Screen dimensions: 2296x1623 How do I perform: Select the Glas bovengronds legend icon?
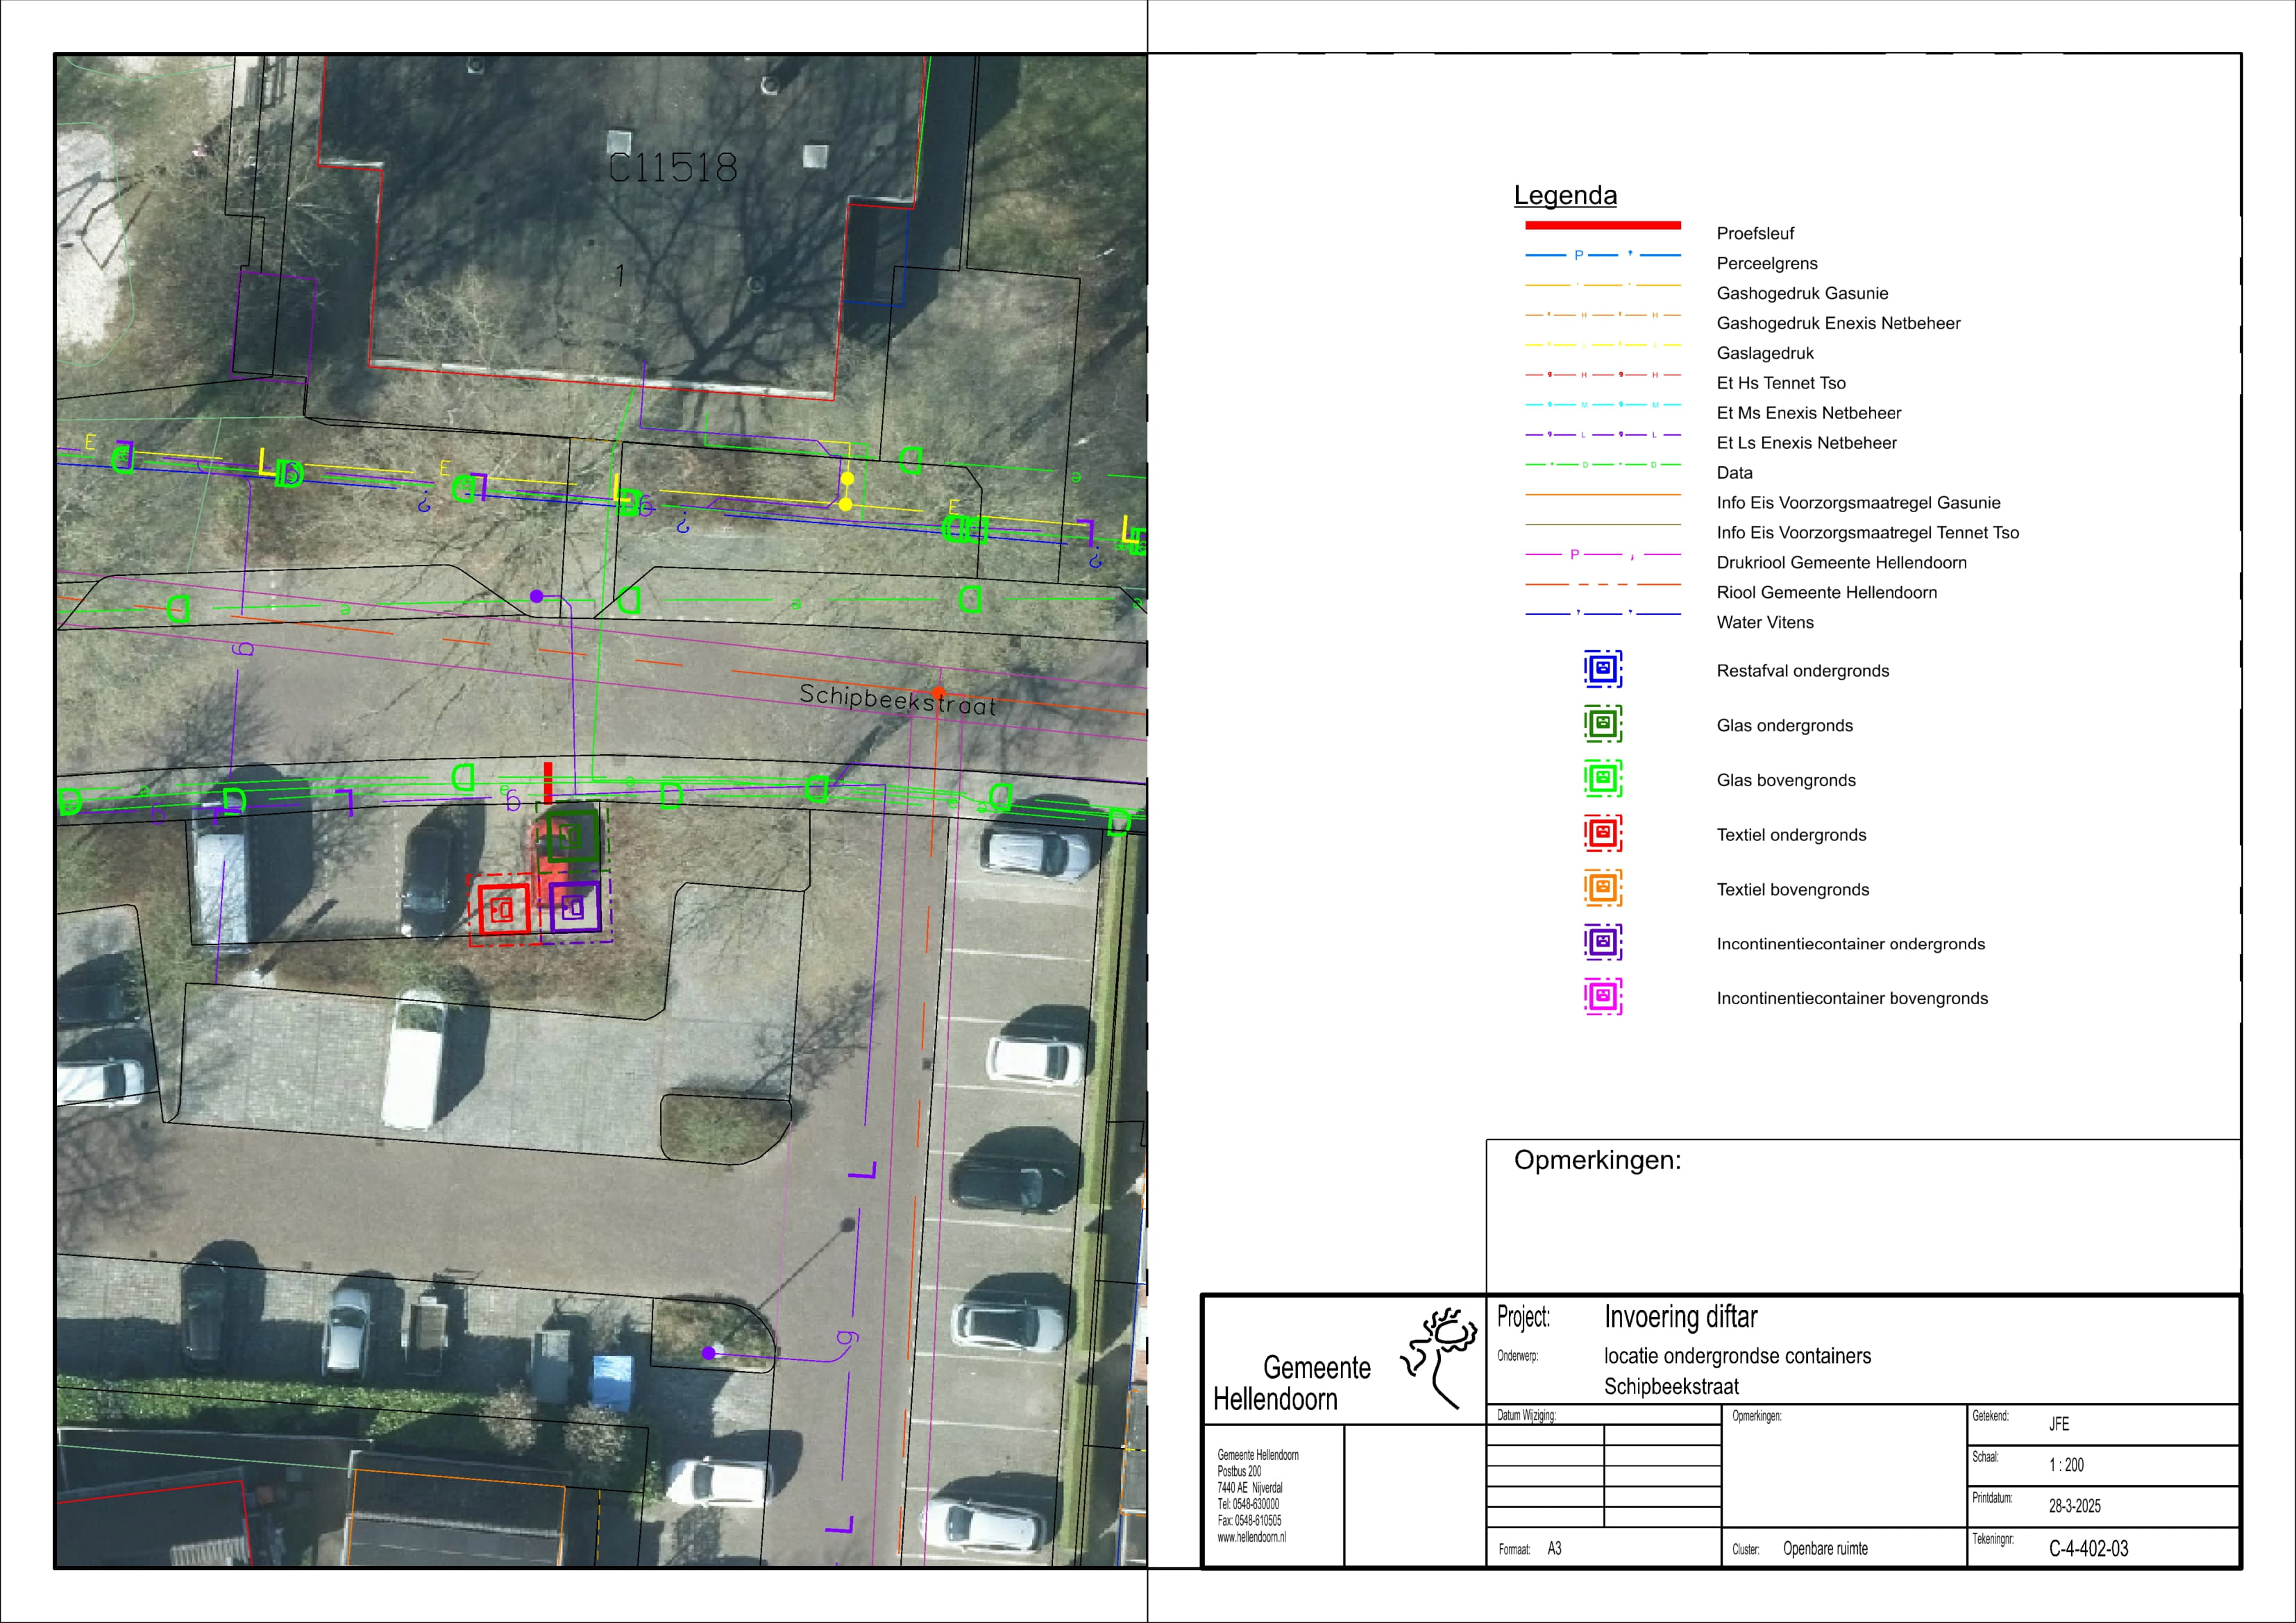[1602, 779]
